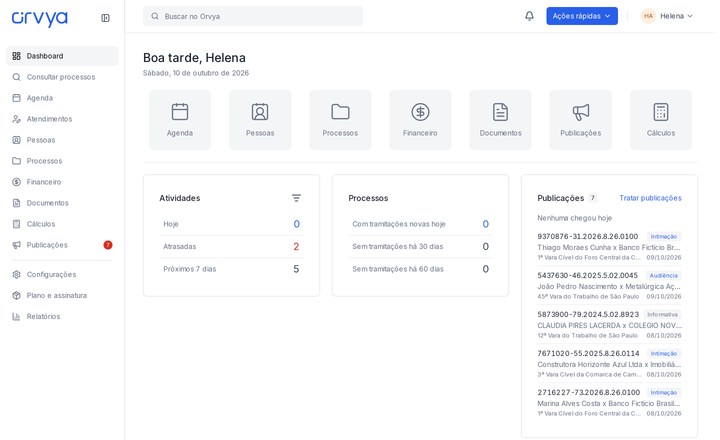Open the Cálculos shortcut card
Screen dimensions: 720x440
[x=661, y=120]
